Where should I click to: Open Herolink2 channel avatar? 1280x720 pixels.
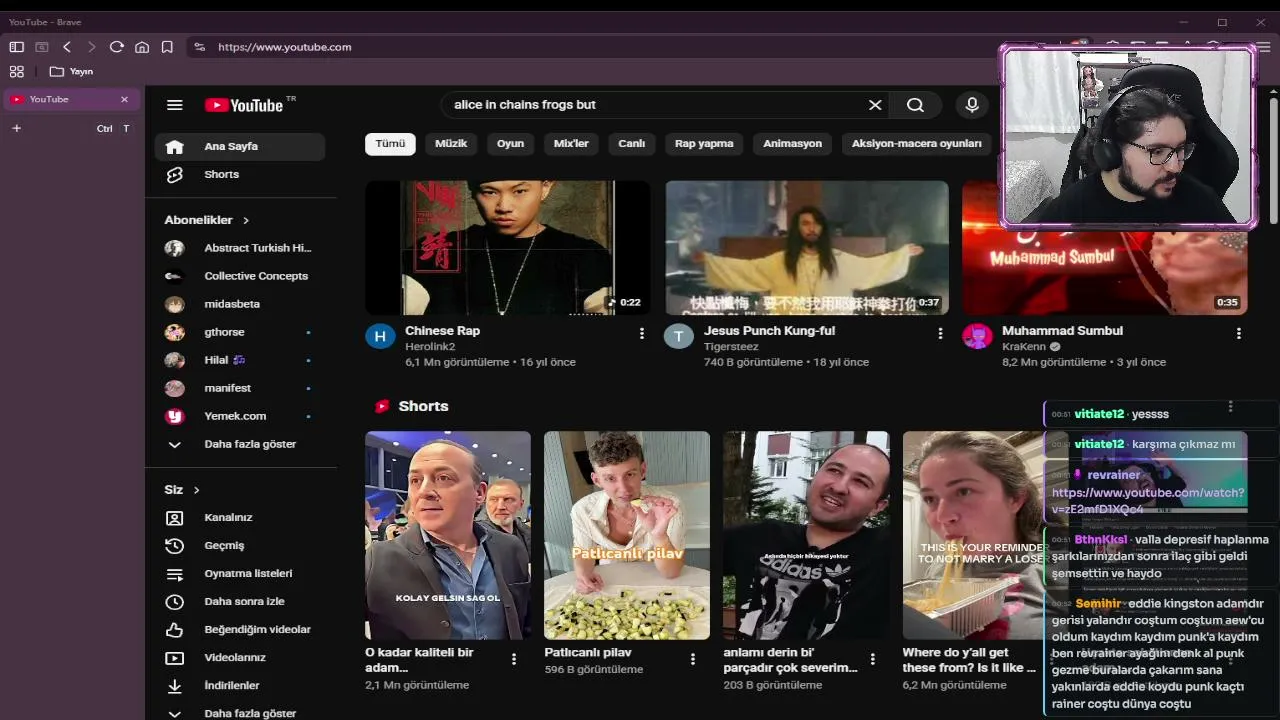click(380, 336)
